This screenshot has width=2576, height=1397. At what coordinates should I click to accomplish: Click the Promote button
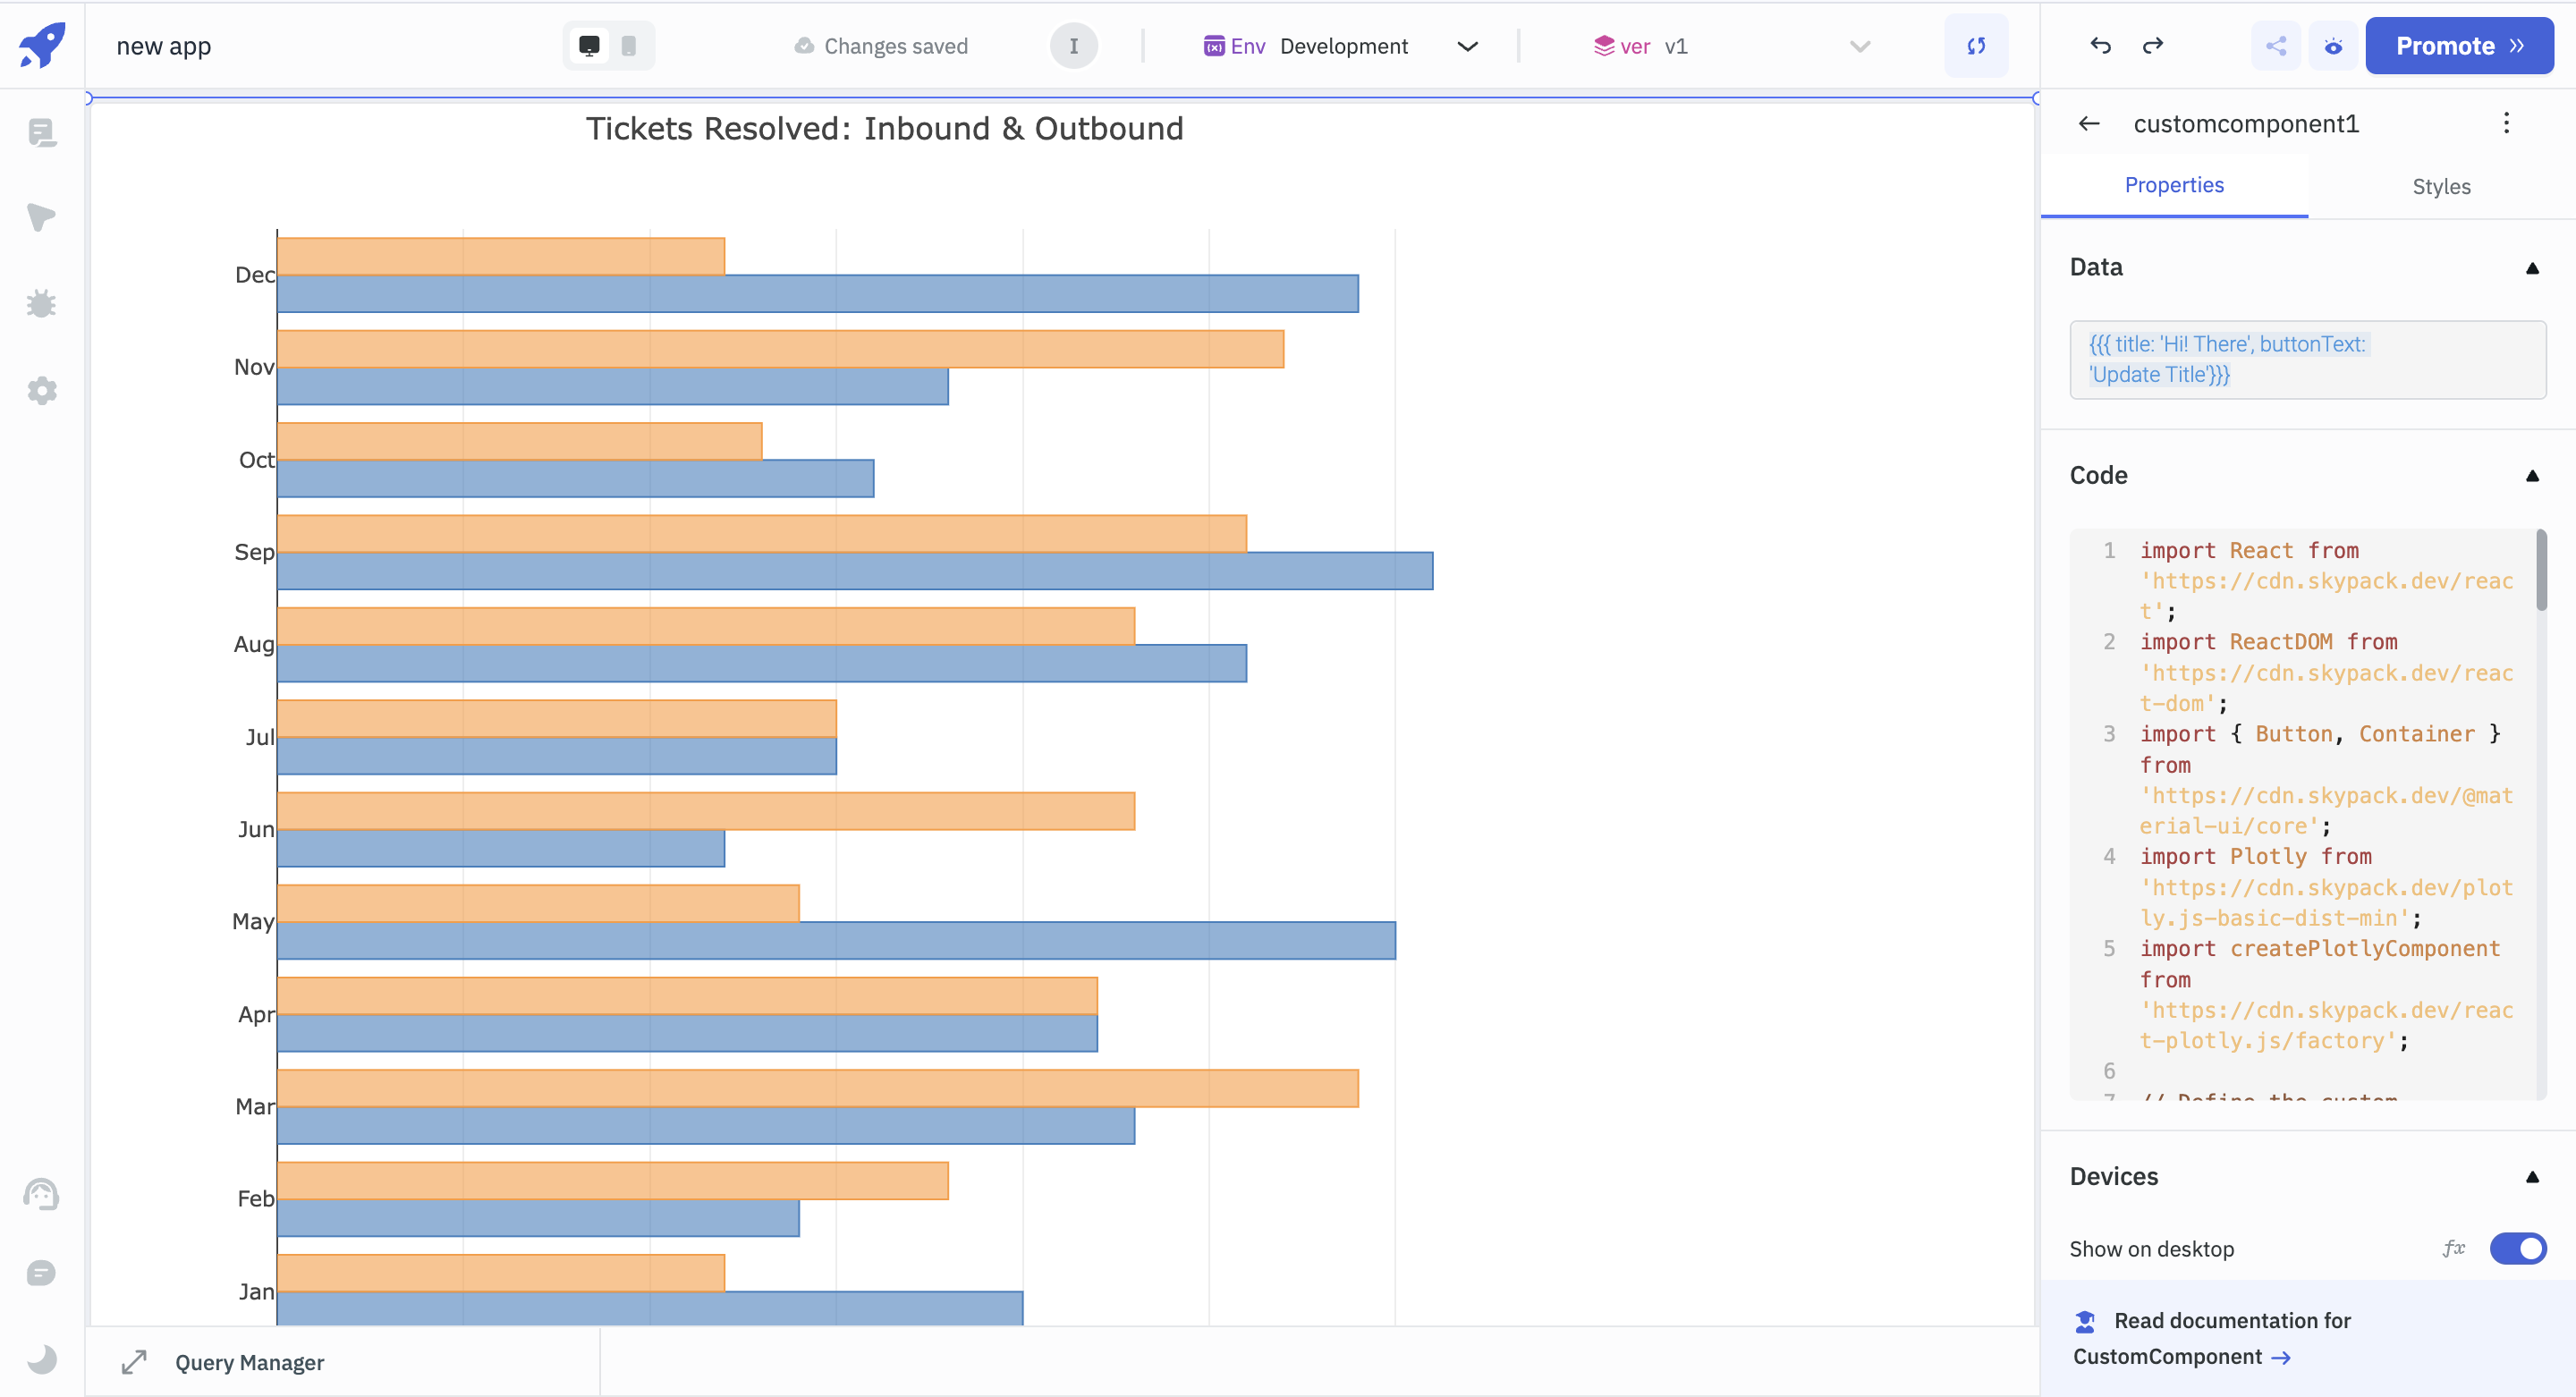(2458, 46)
